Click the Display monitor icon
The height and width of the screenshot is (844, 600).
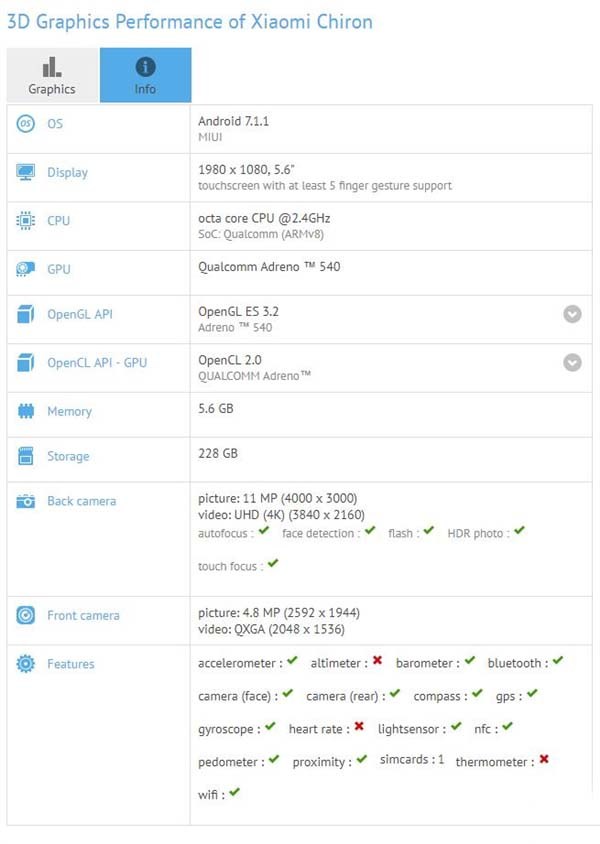click(25, 172)
